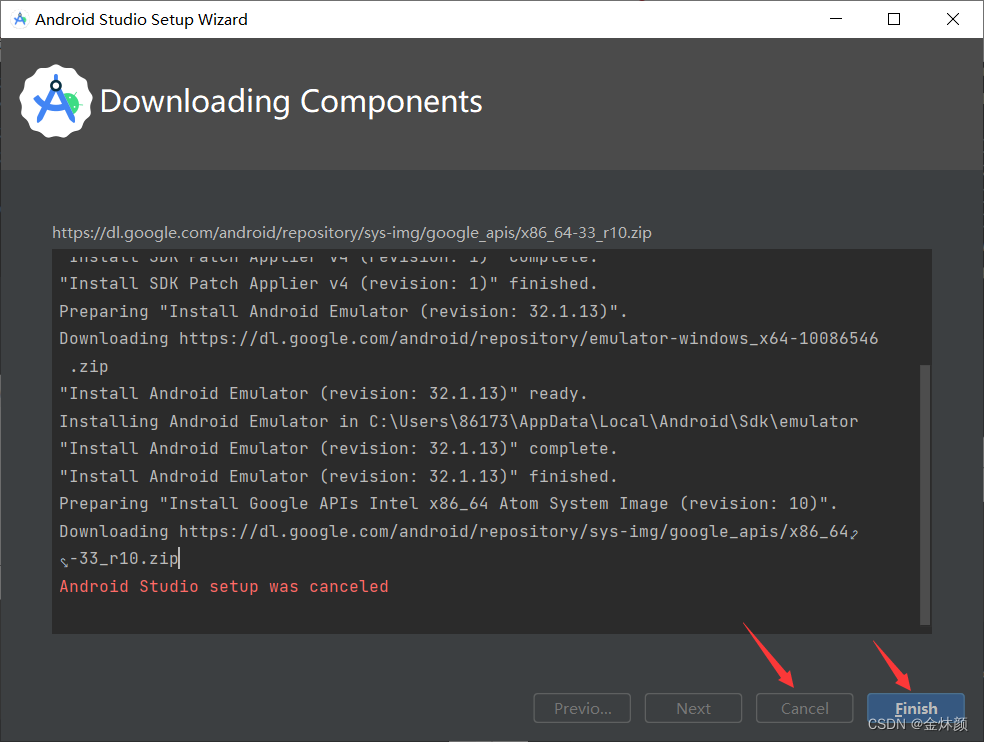Click 'Preparing "Install Android Emulator' line
This screenshot has width=984, height=742.
click(x=343, y=311)
